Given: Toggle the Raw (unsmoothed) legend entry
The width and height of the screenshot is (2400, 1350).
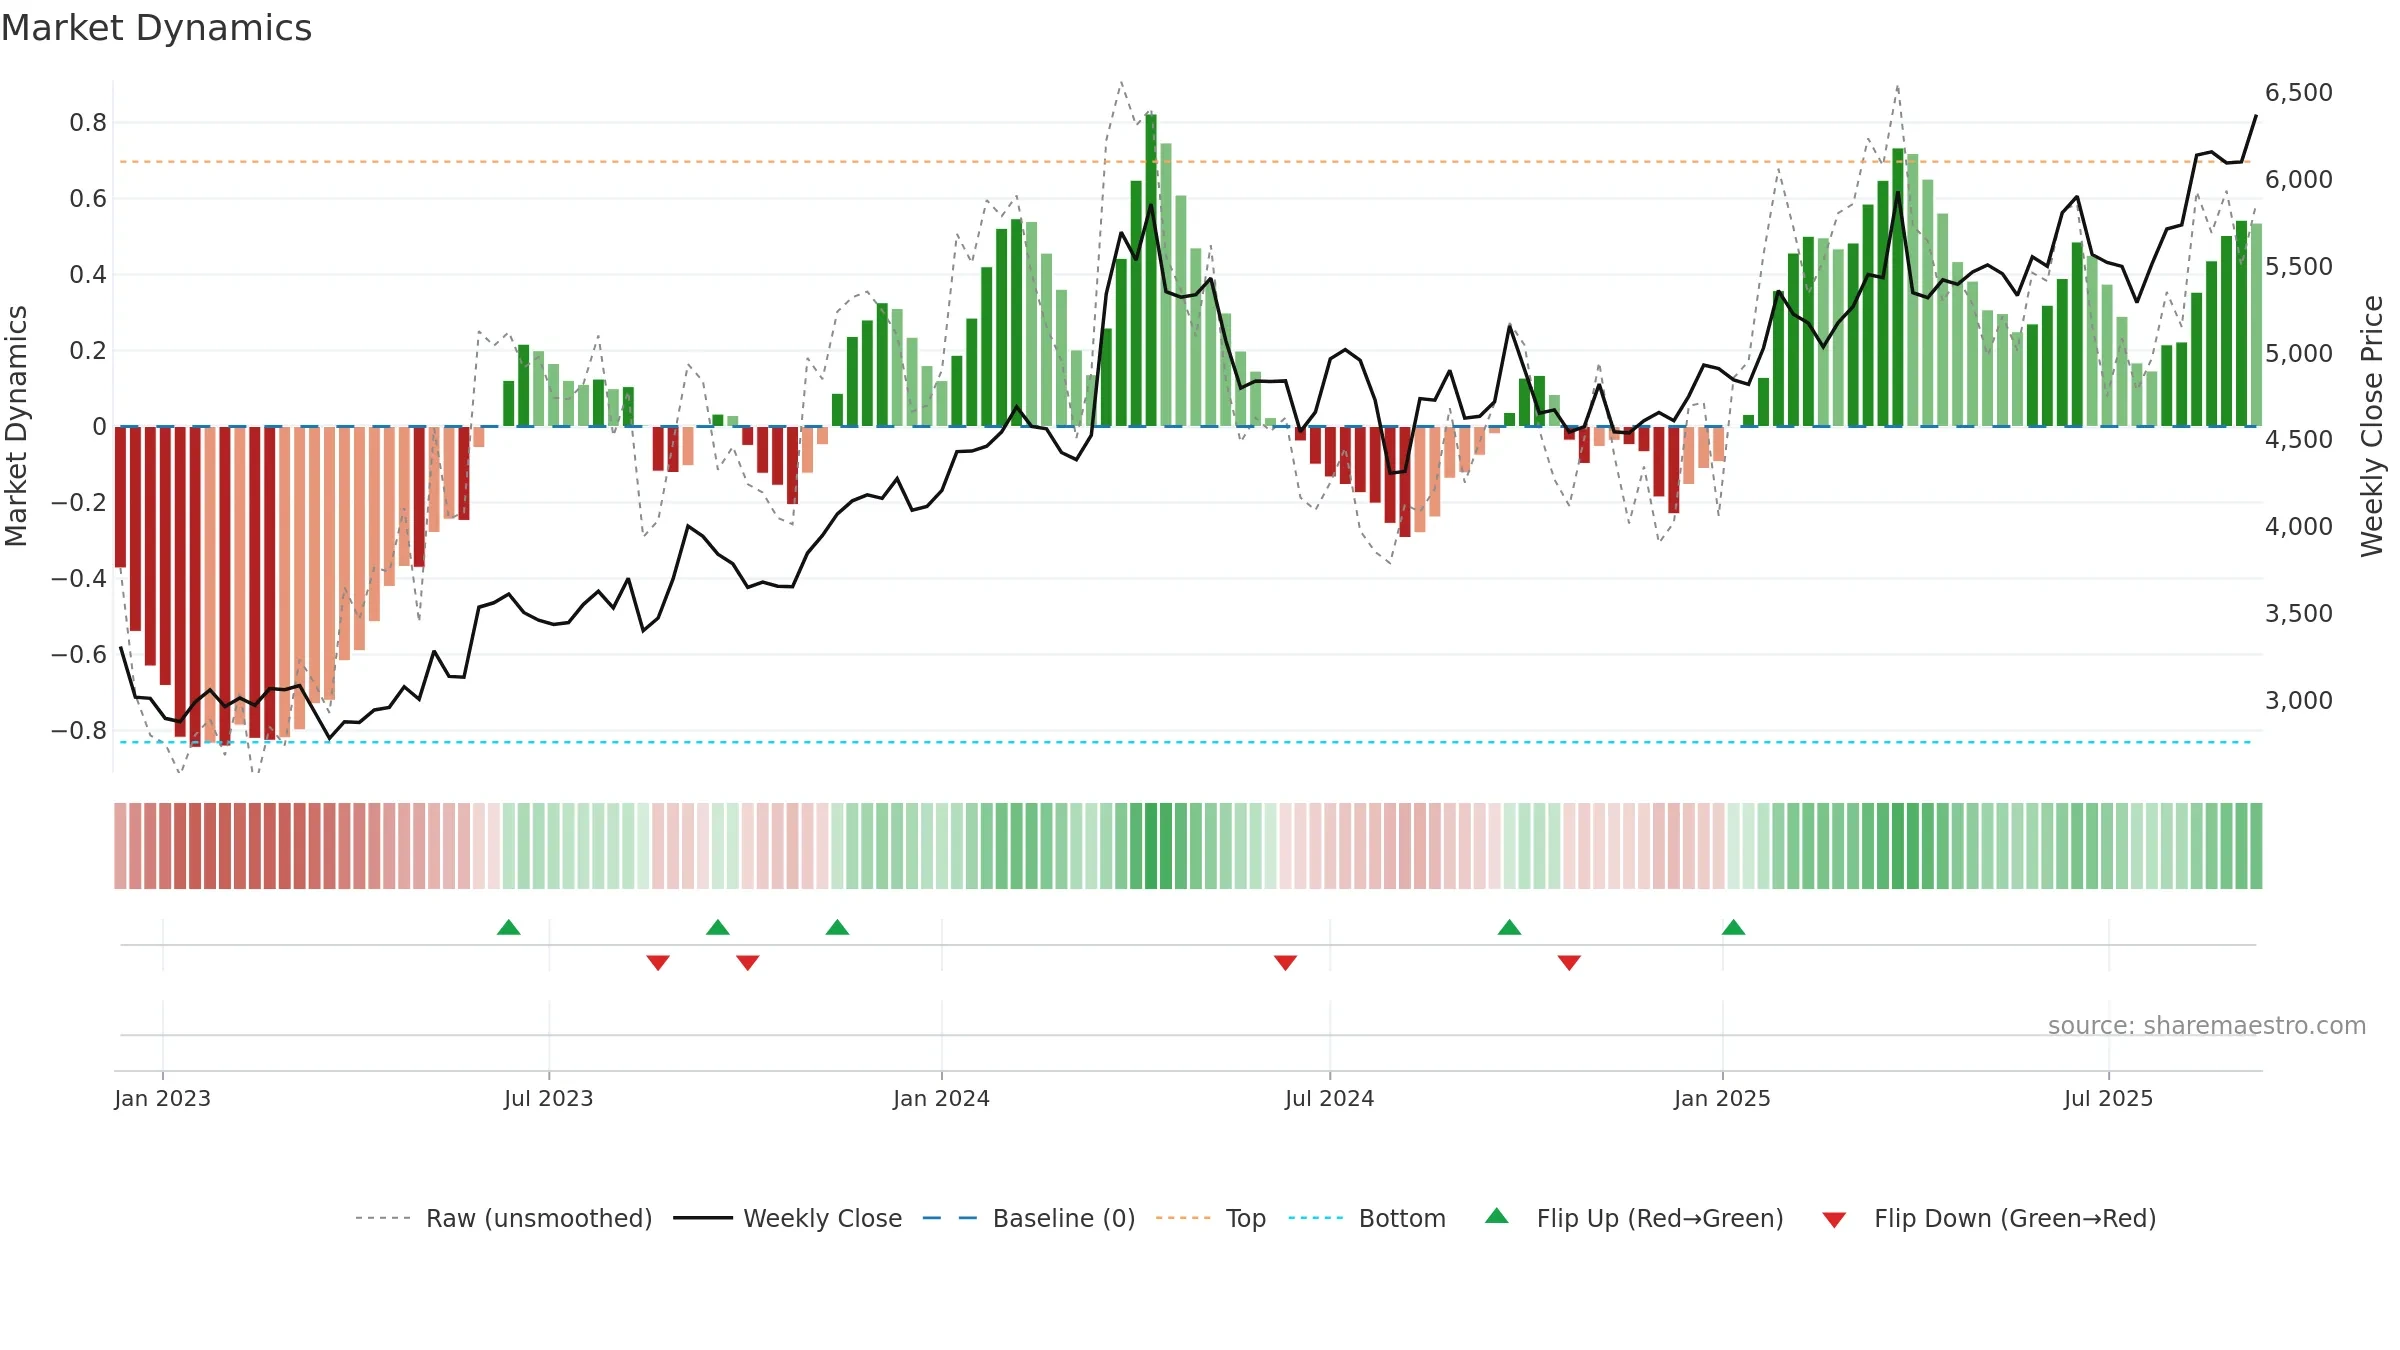Looking at the screenshot, I should click(503, 1218).
